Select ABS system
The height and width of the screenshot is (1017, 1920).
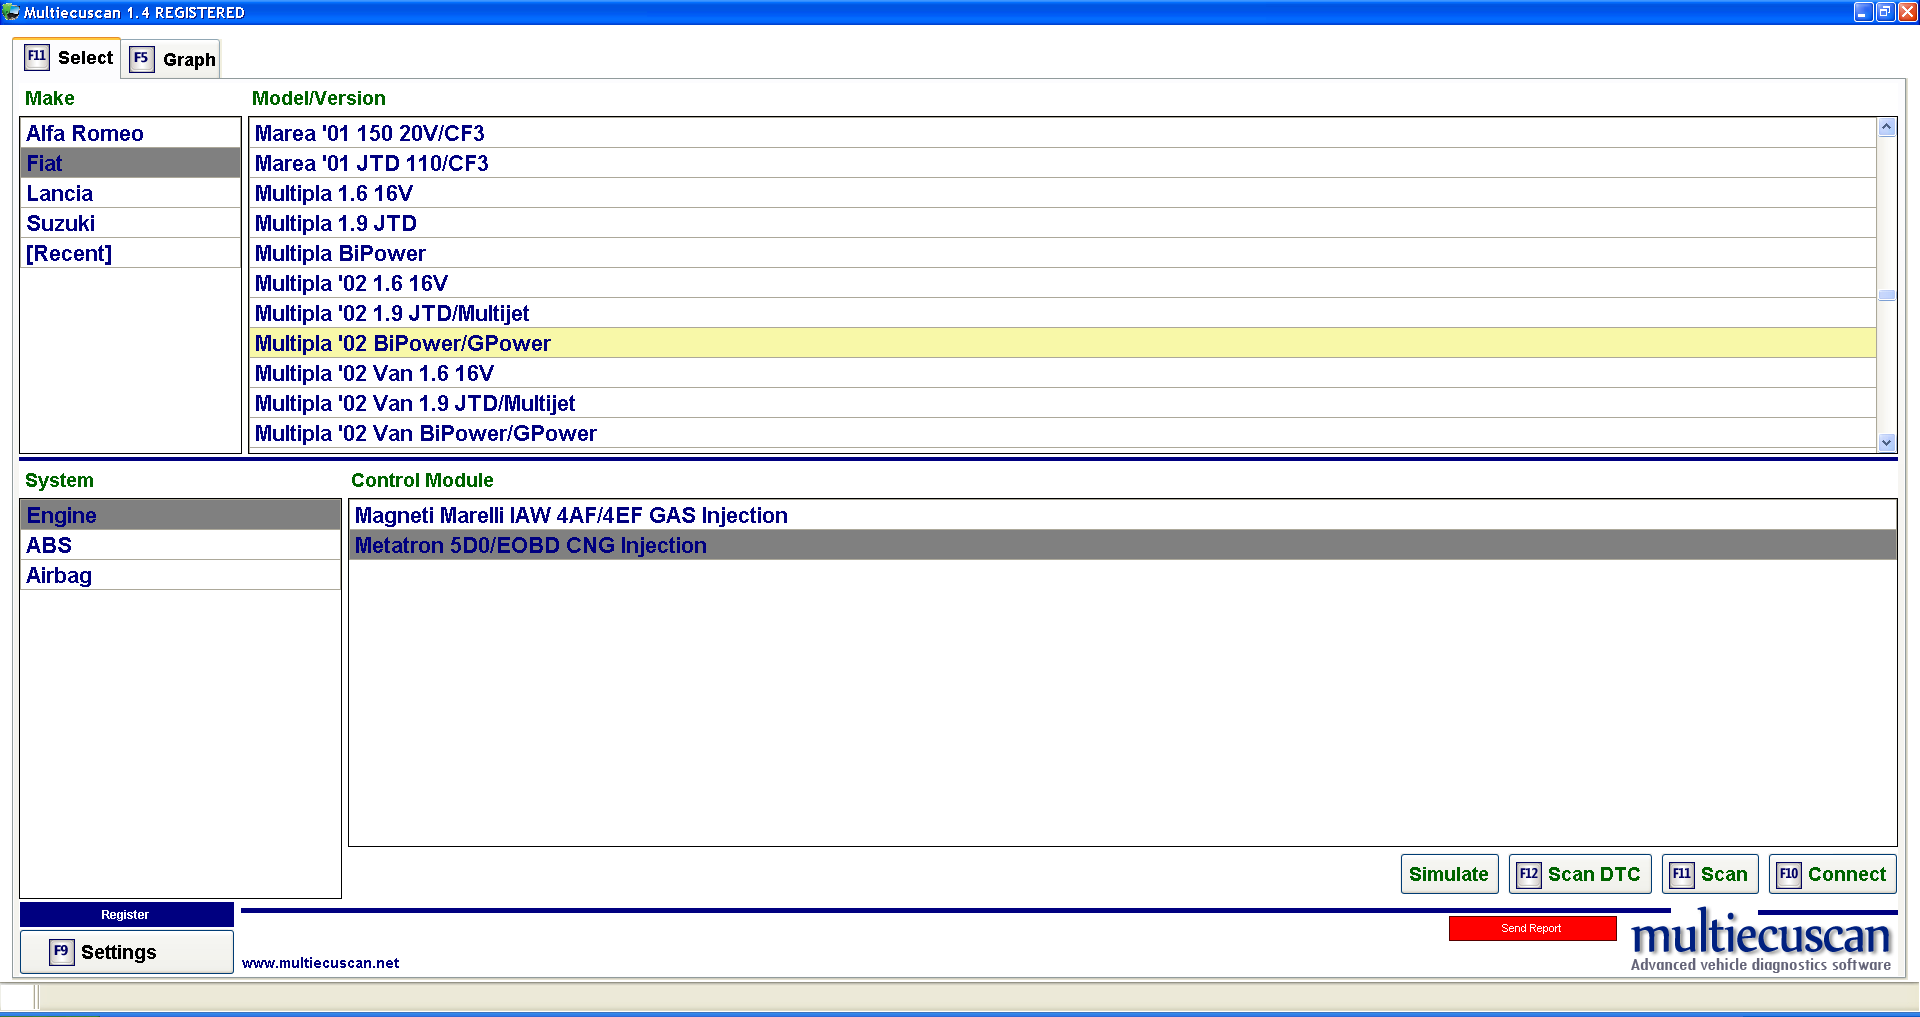[180, 545]
